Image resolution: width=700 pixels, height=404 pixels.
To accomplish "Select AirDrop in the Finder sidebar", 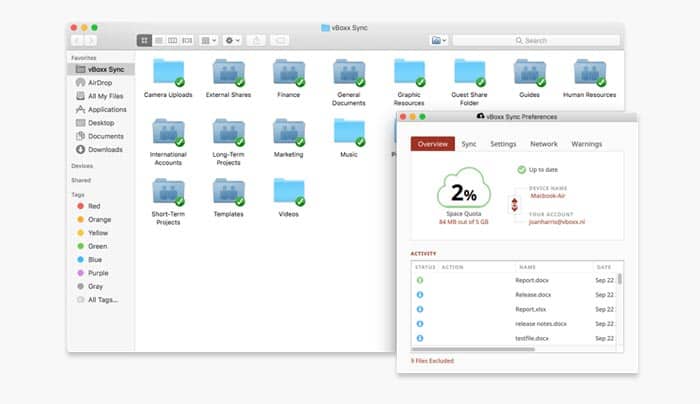I will [x=100, y=82].
